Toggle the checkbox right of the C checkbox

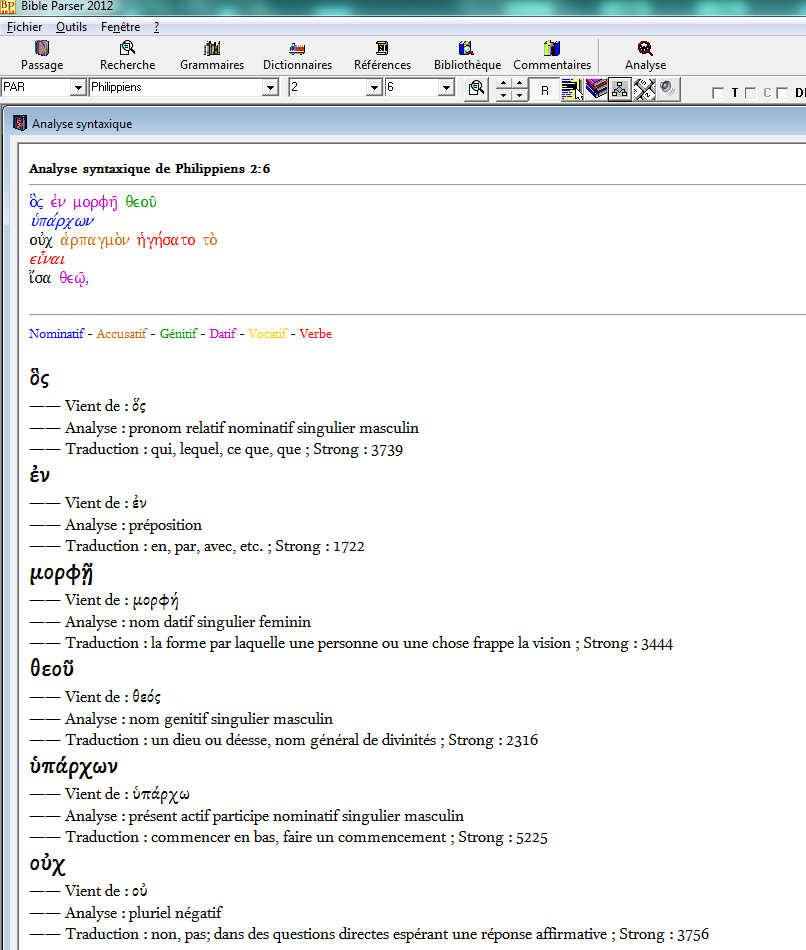(782, 93)
